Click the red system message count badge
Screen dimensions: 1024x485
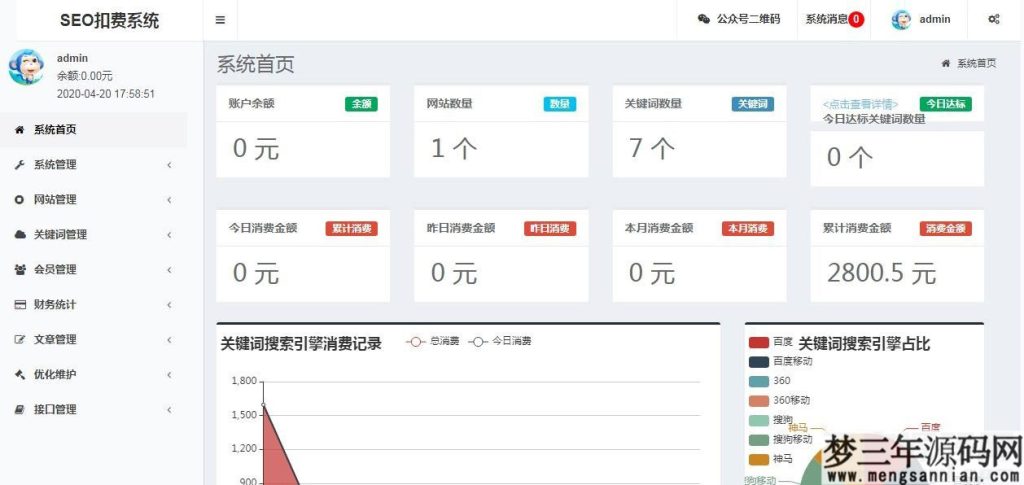point(856,20)
